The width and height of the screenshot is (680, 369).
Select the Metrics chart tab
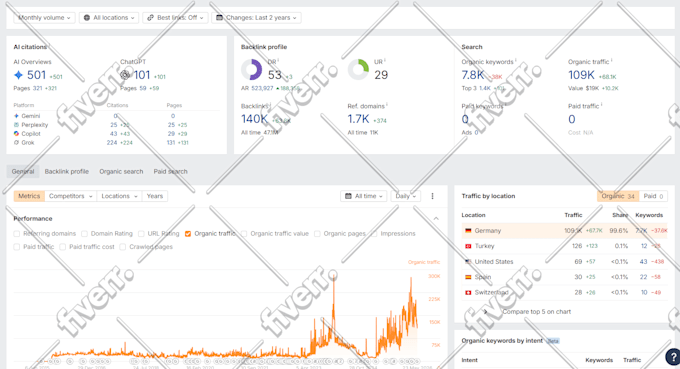tap(29, 196)
